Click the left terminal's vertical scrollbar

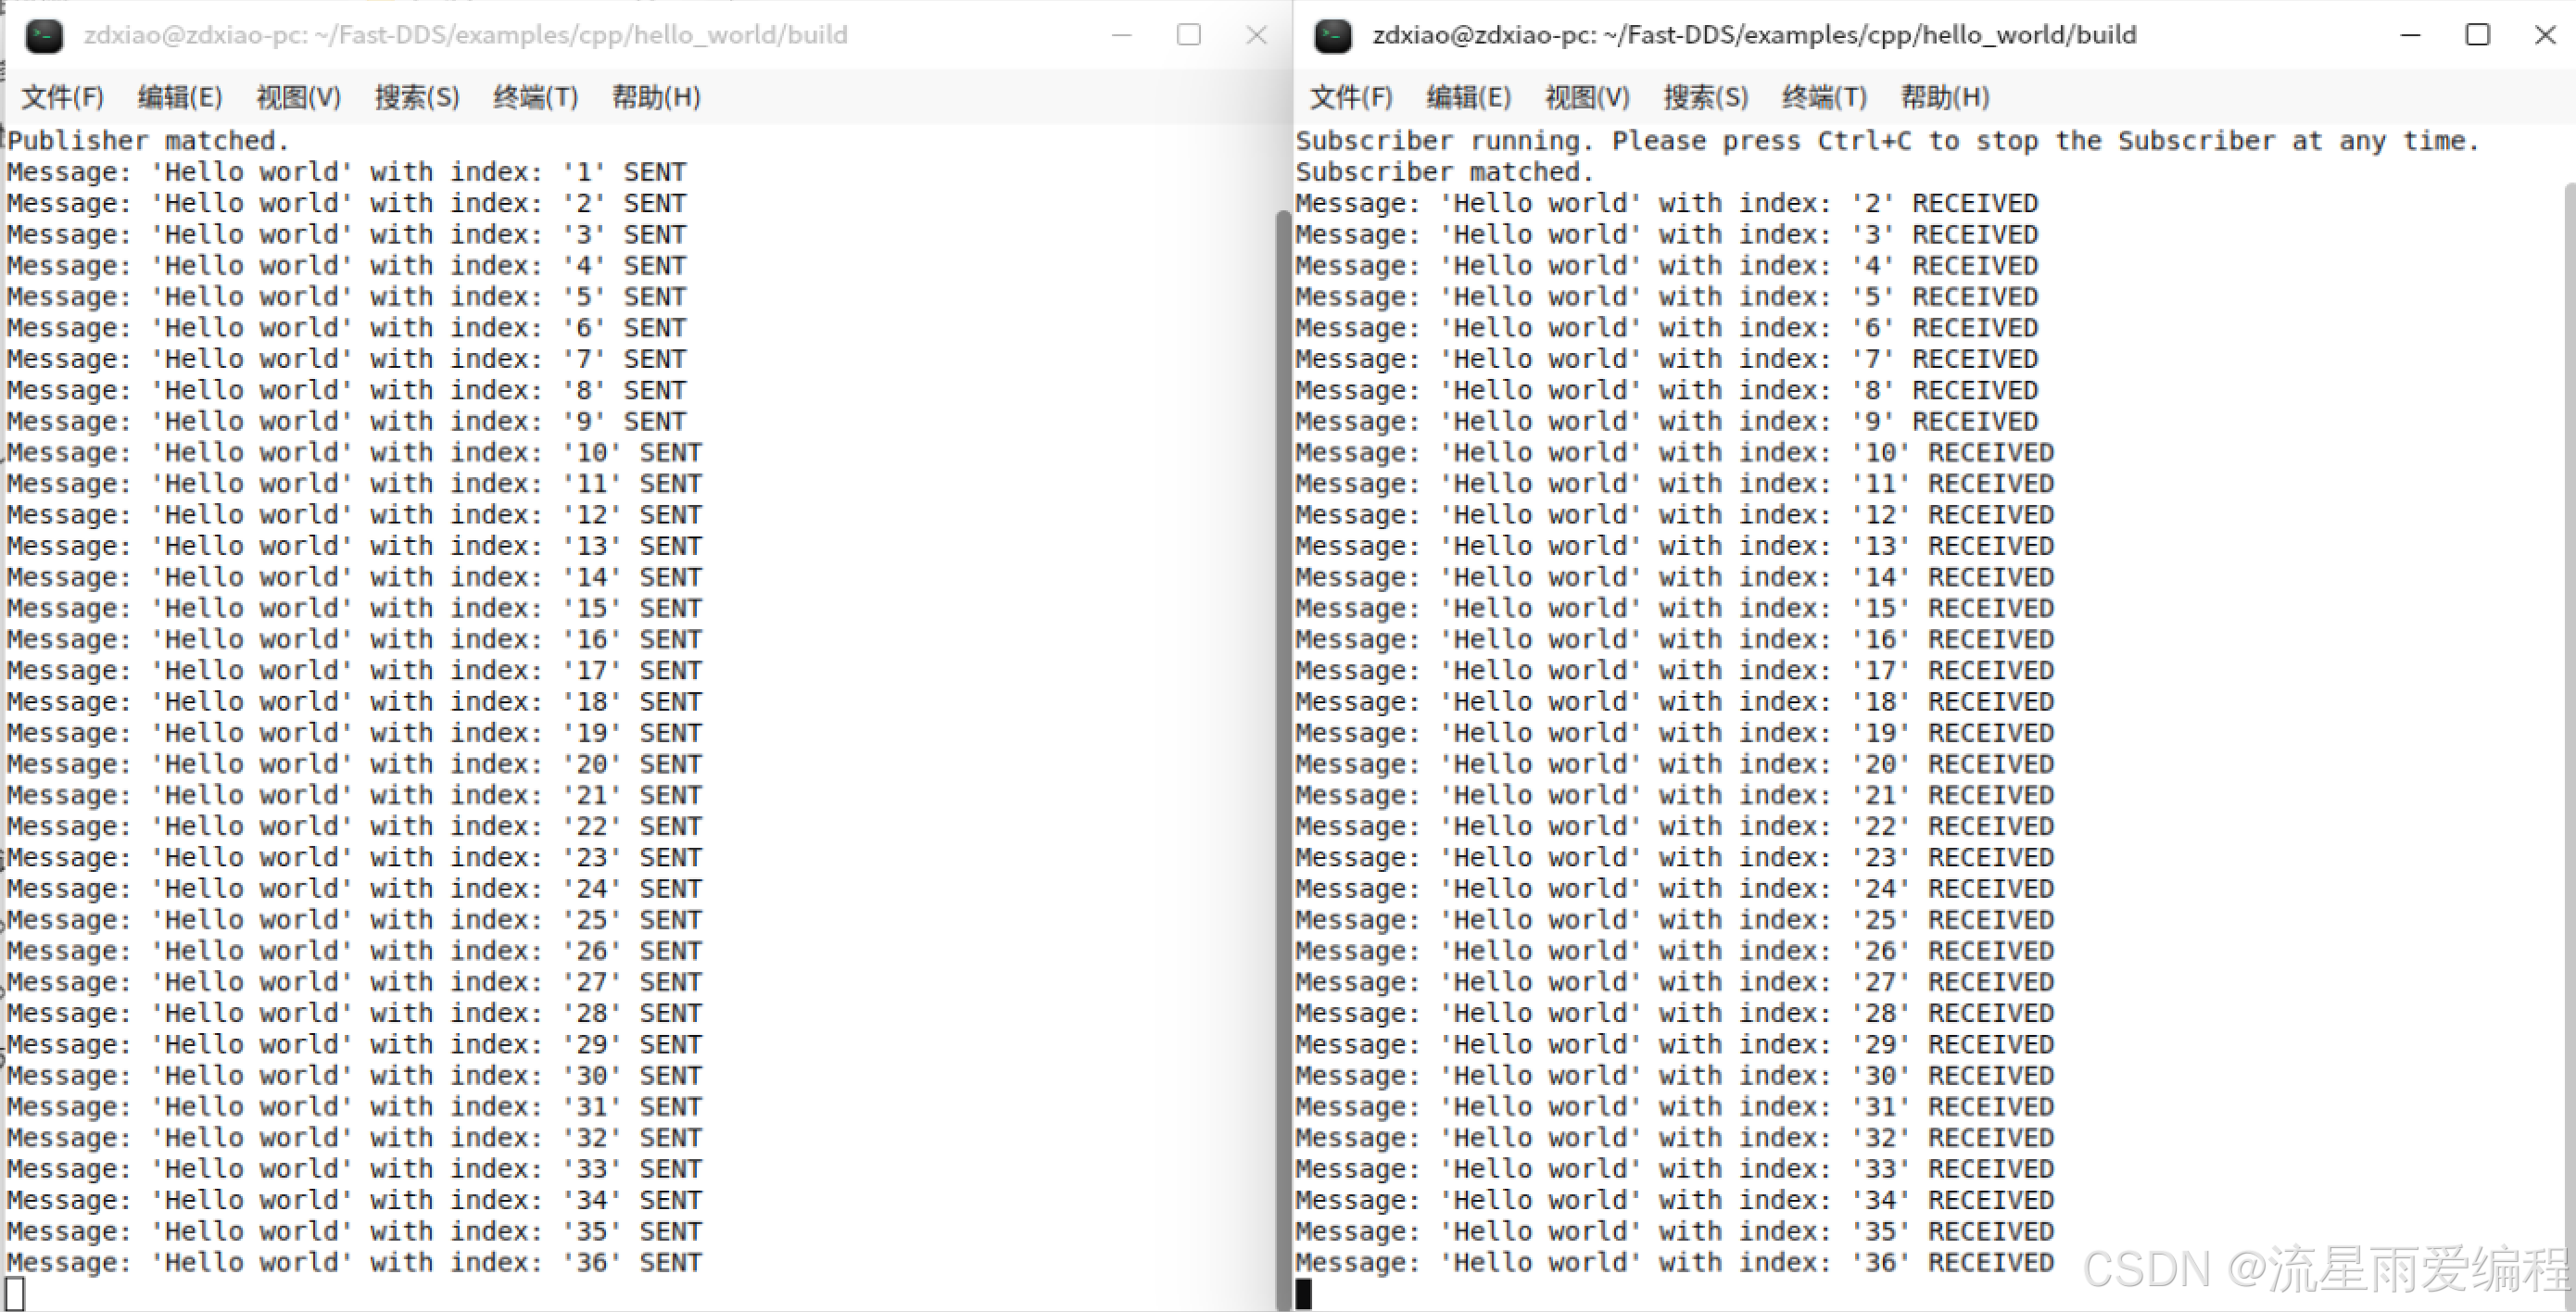click(x=1283, y=758)
